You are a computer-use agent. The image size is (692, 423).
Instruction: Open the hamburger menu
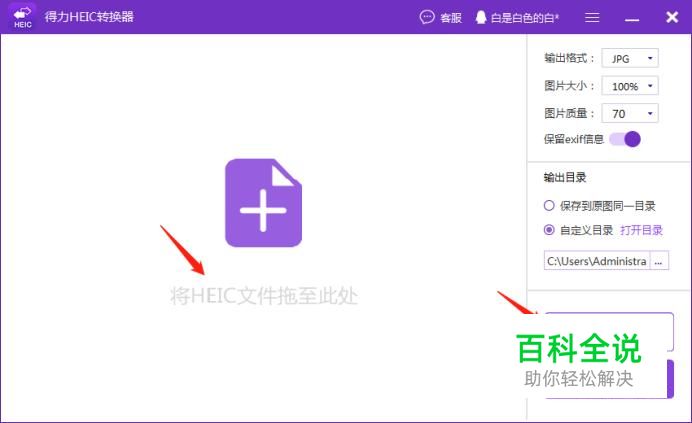(x=592, y=17)
